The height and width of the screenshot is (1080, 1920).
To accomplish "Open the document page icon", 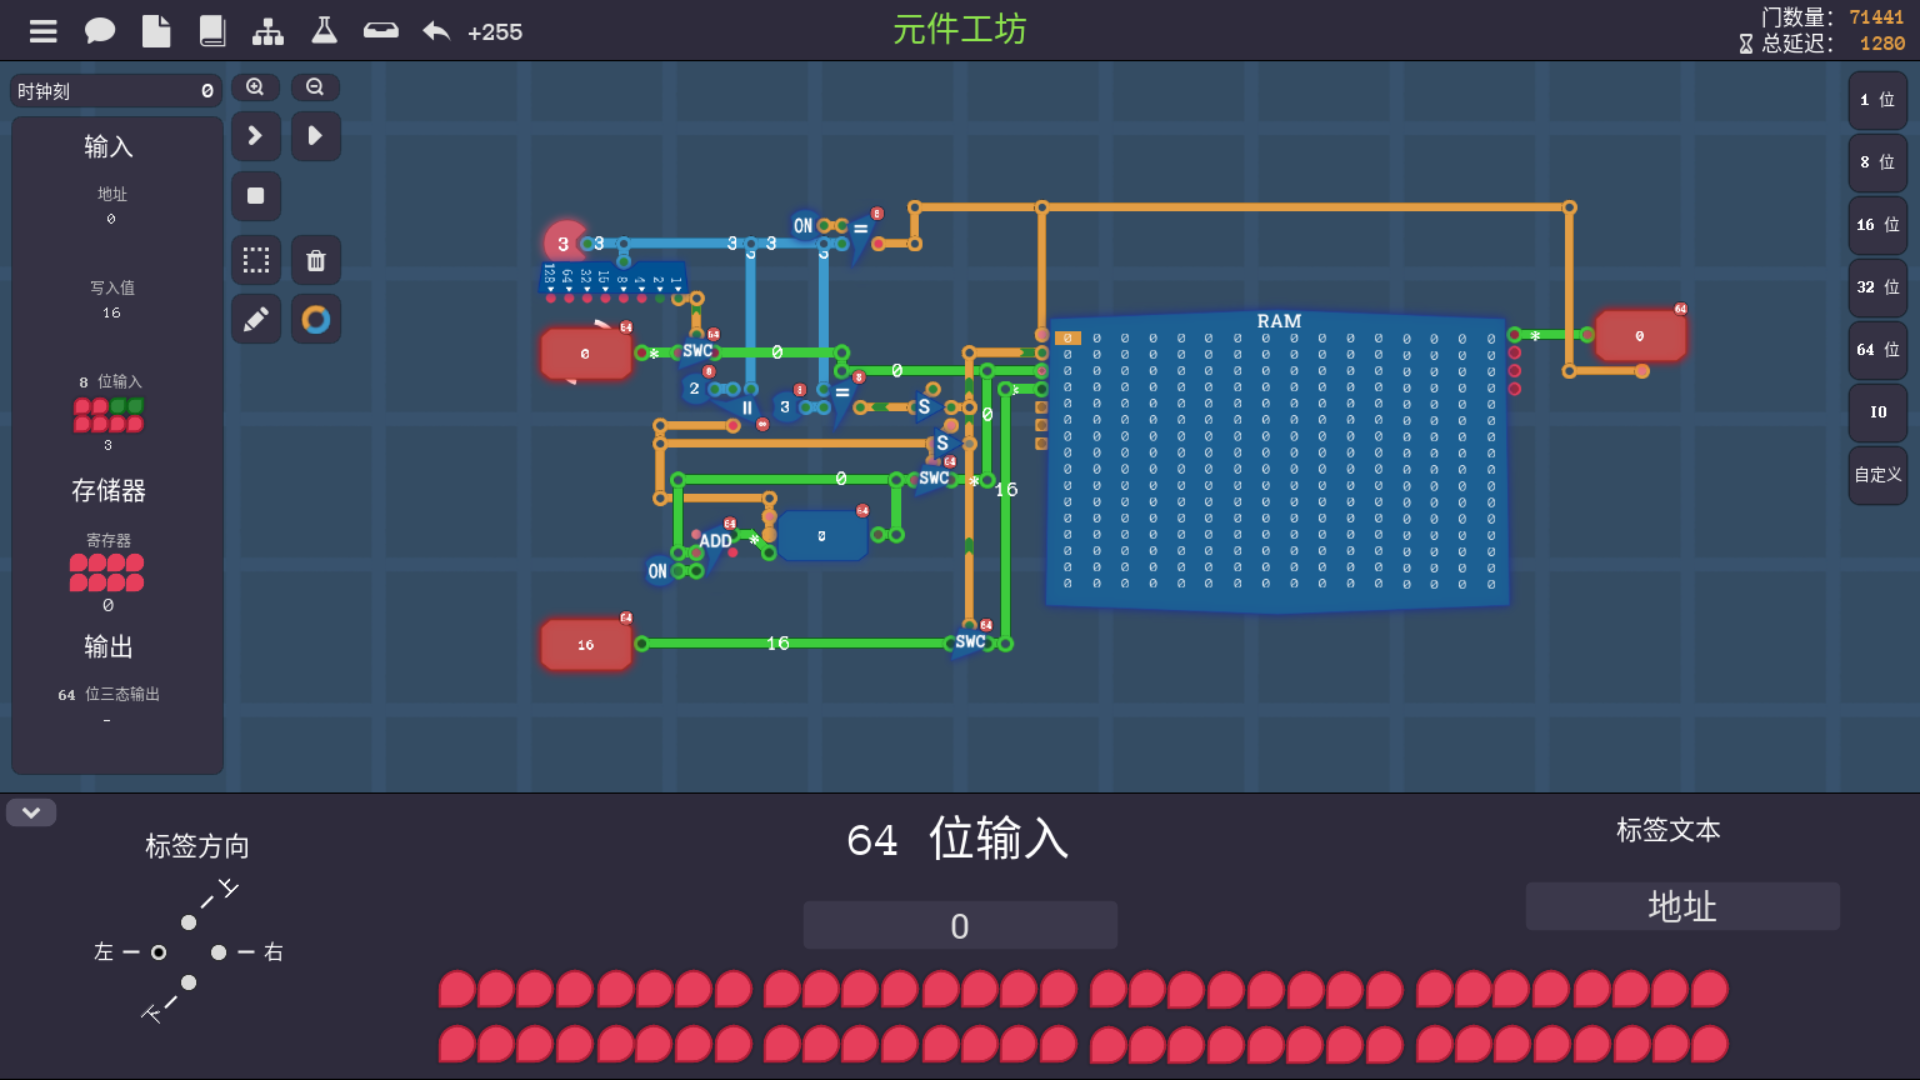I will point(156,32).
